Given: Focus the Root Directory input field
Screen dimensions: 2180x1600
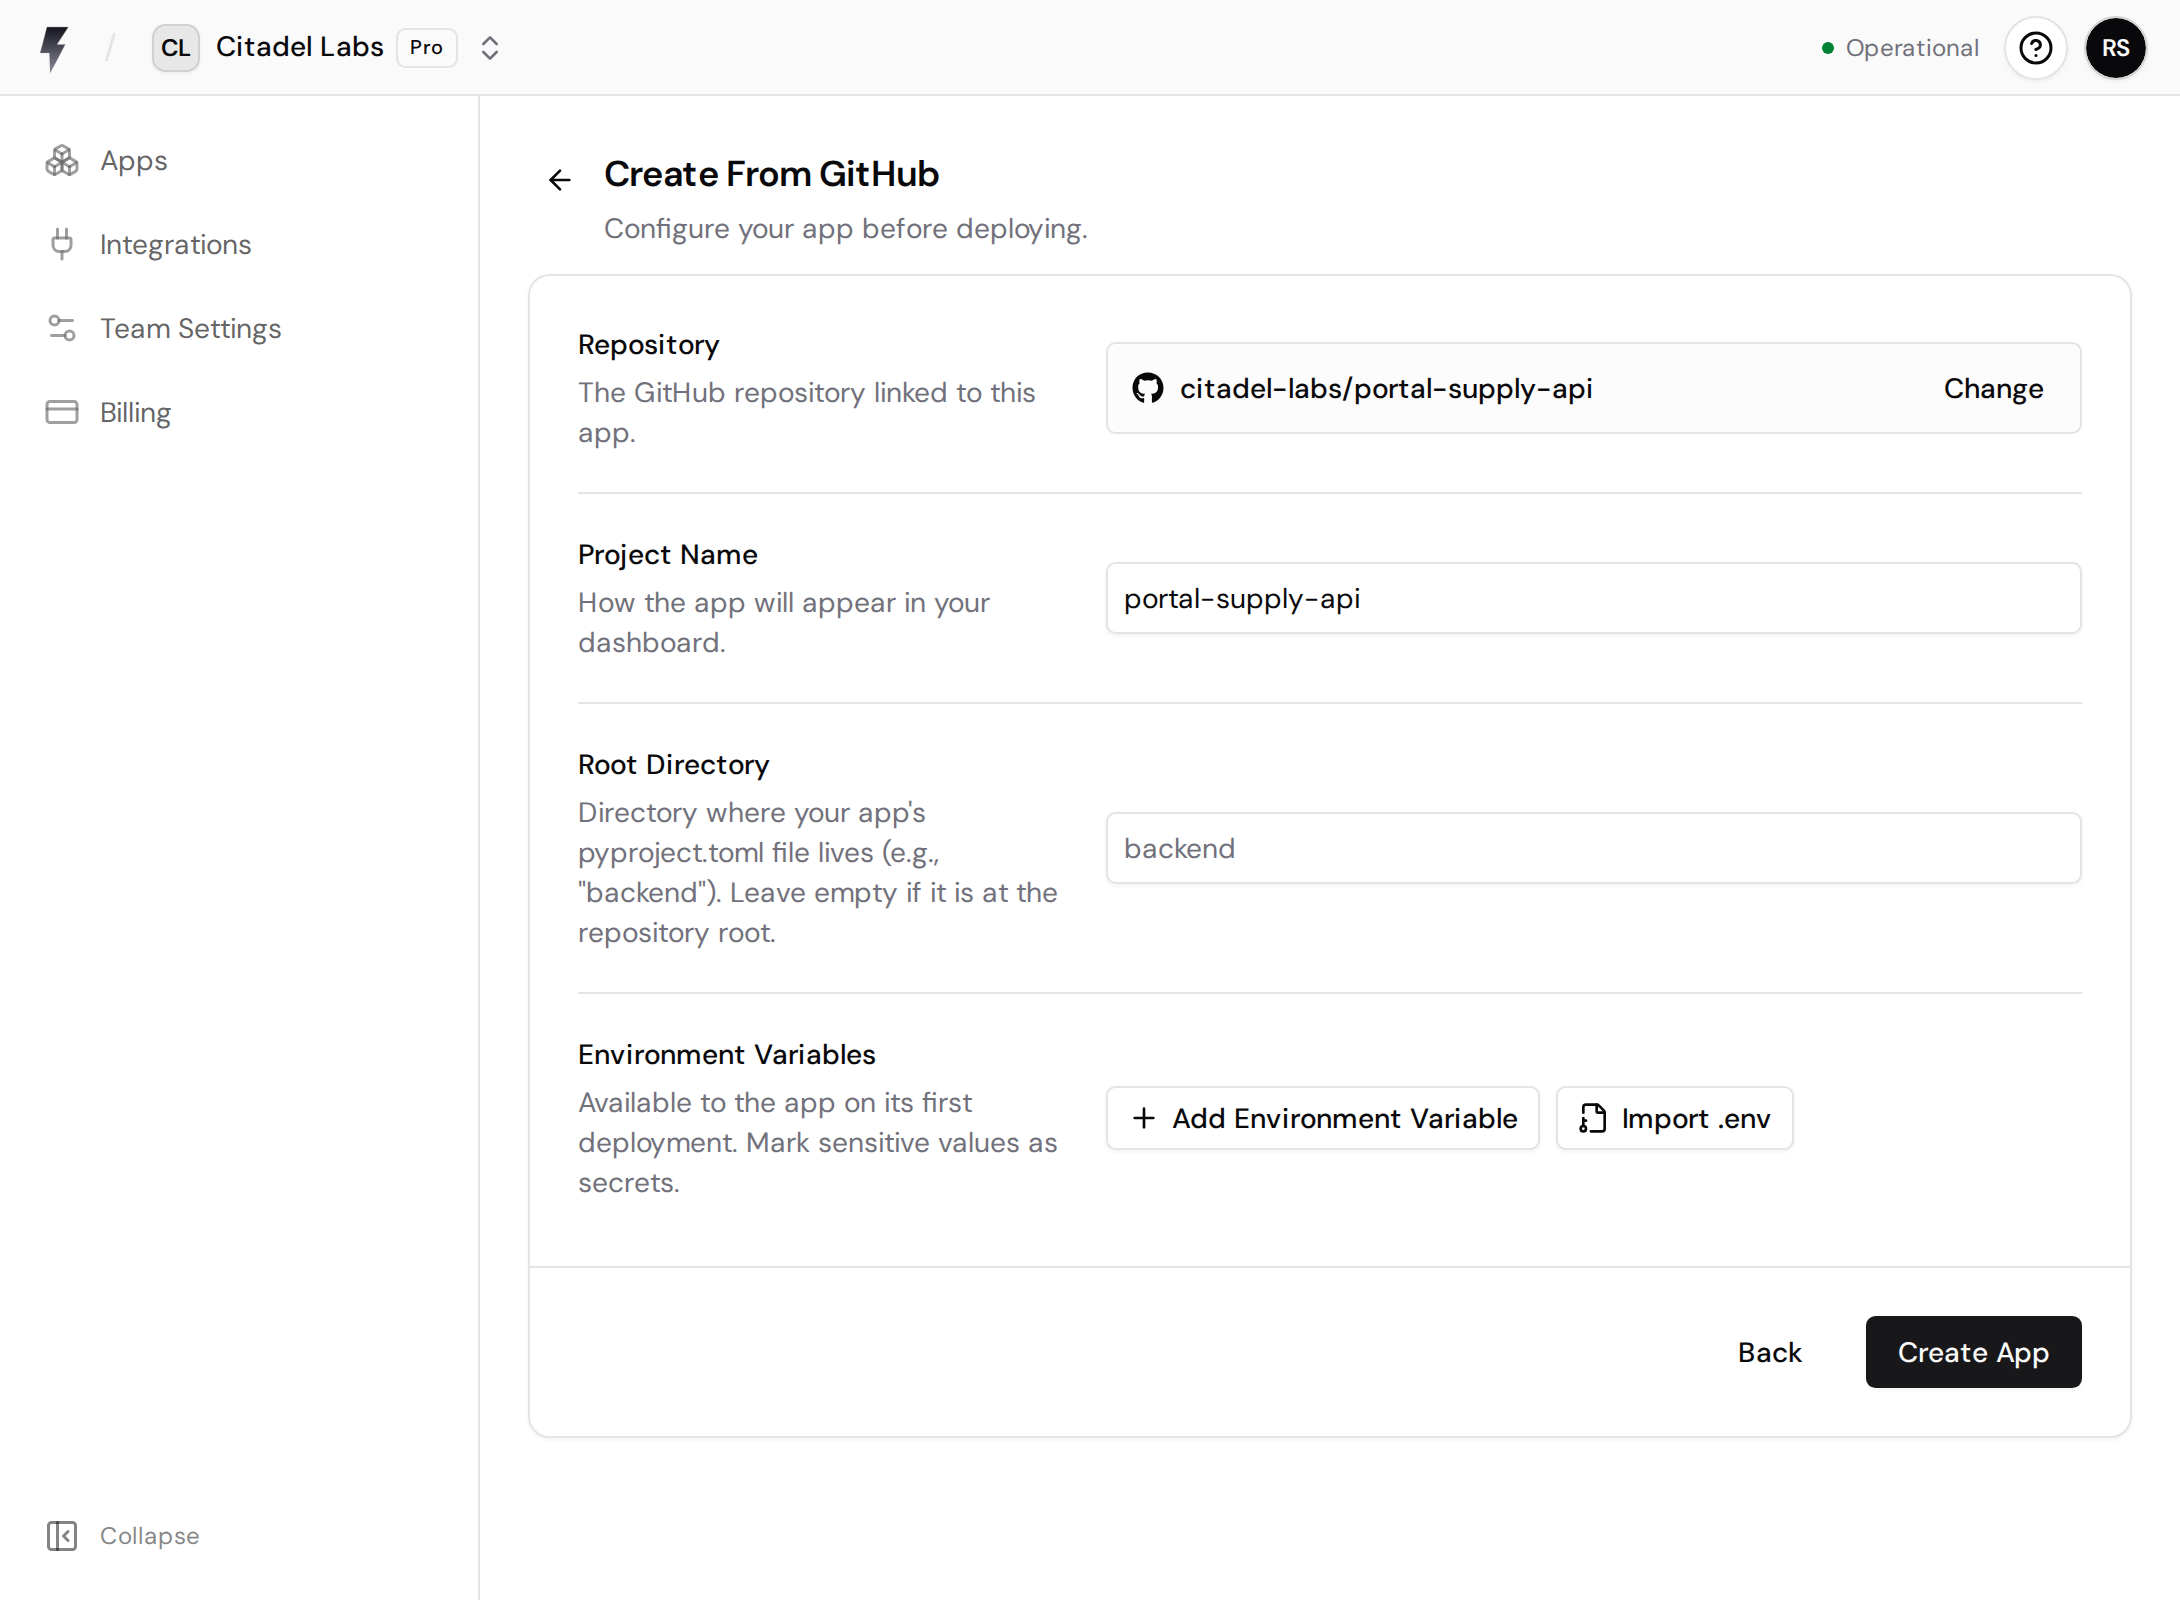Looking at the screenshot, I should pos(1594,848).
